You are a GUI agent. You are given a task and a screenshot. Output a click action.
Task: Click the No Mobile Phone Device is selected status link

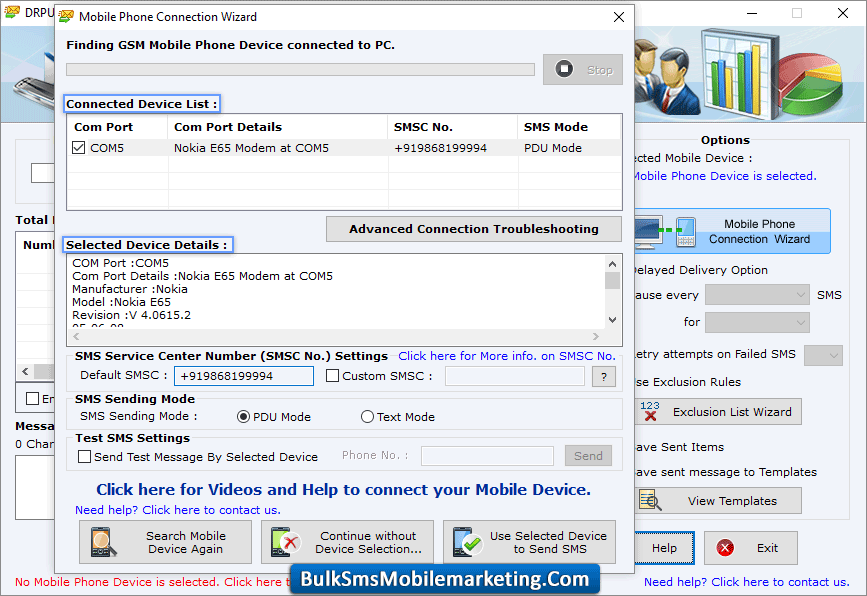click(x=153, y=582)
